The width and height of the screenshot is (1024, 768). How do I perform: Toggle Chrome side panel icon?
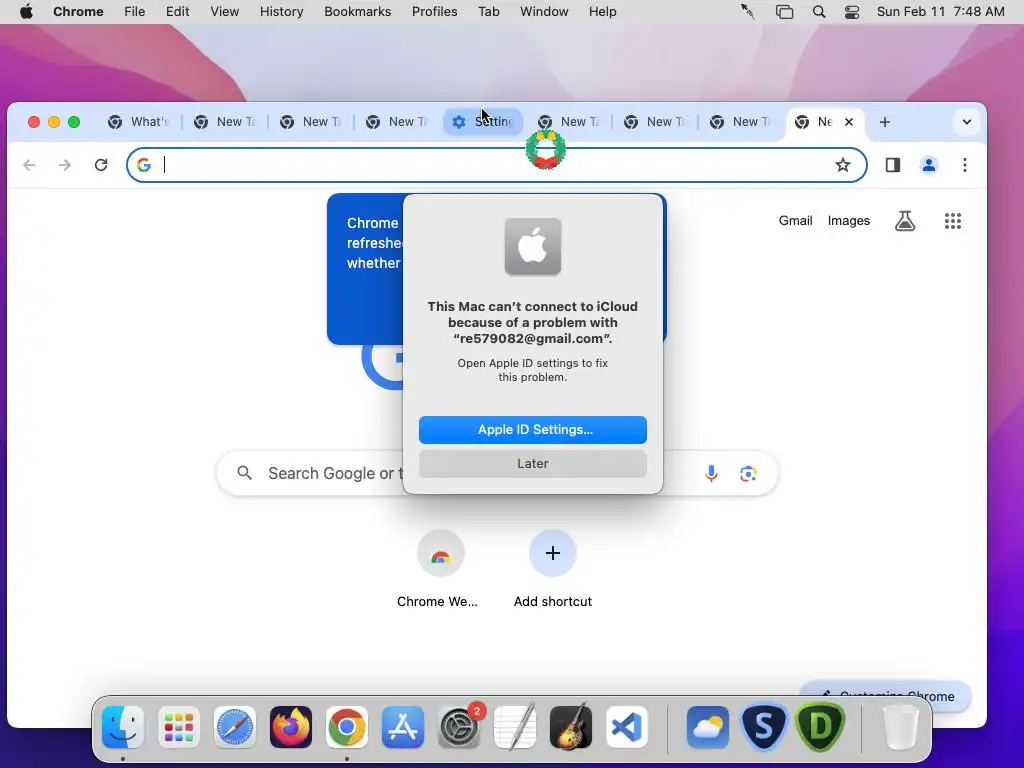click(893, 165)
